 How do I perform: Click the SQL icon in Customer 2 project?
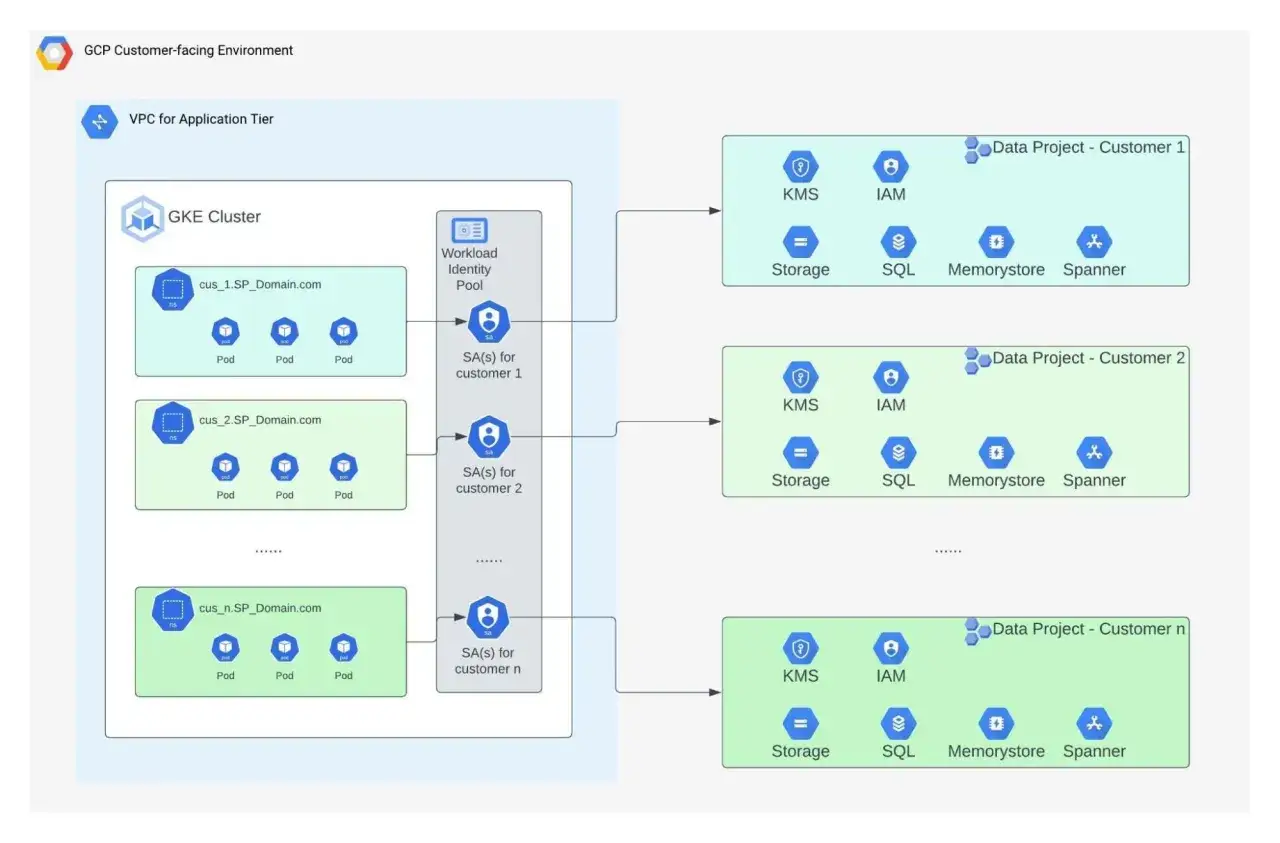[898, 453]
